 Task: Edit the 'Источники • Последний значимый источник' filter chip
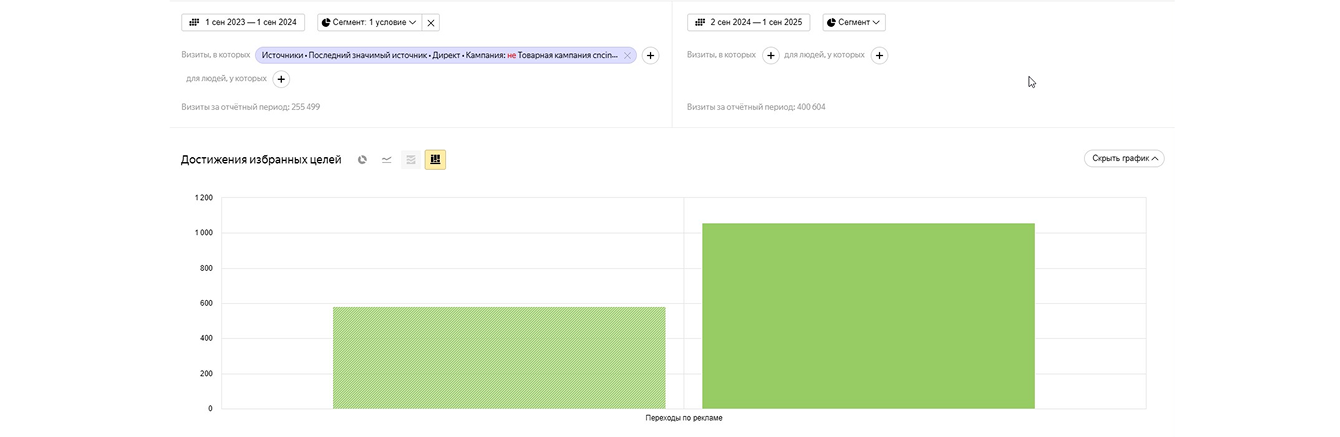coord(440,56)
